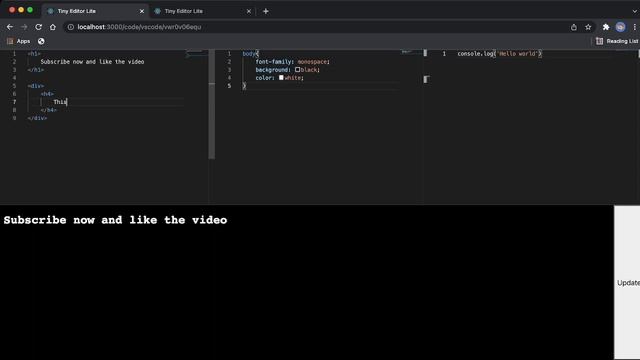This screenshot has height=360, width=640.
Task: Bookmark this page with the star icon
Action: (588, 27)
